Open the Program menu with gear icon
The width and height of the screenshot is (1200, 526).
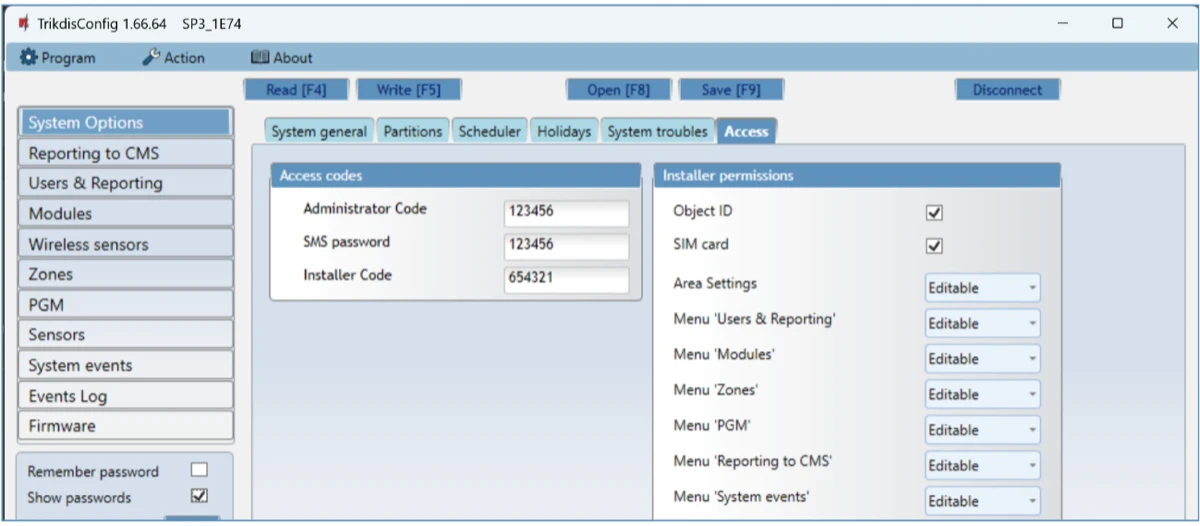coord(58,58)
